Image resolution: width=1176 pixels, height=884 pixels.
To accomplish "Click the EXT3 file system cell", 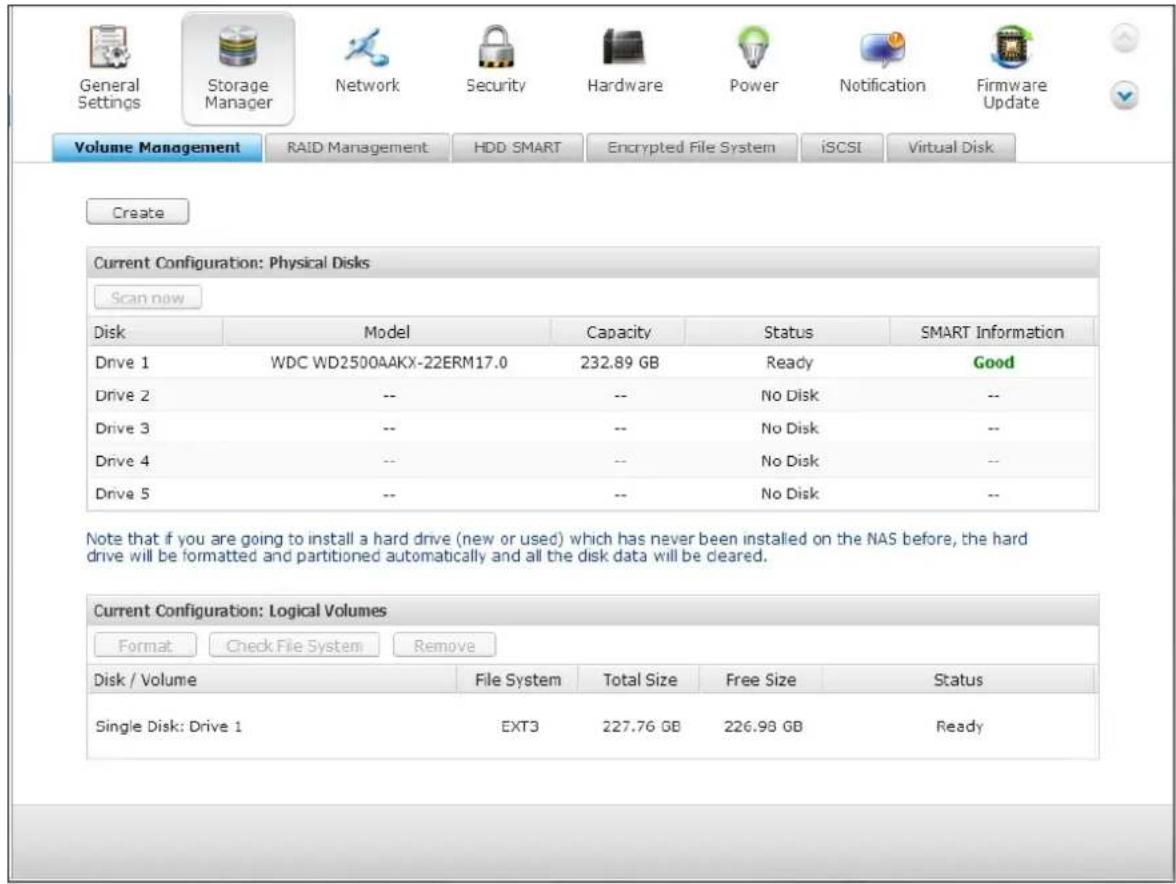I will click(x=520, y=727).
